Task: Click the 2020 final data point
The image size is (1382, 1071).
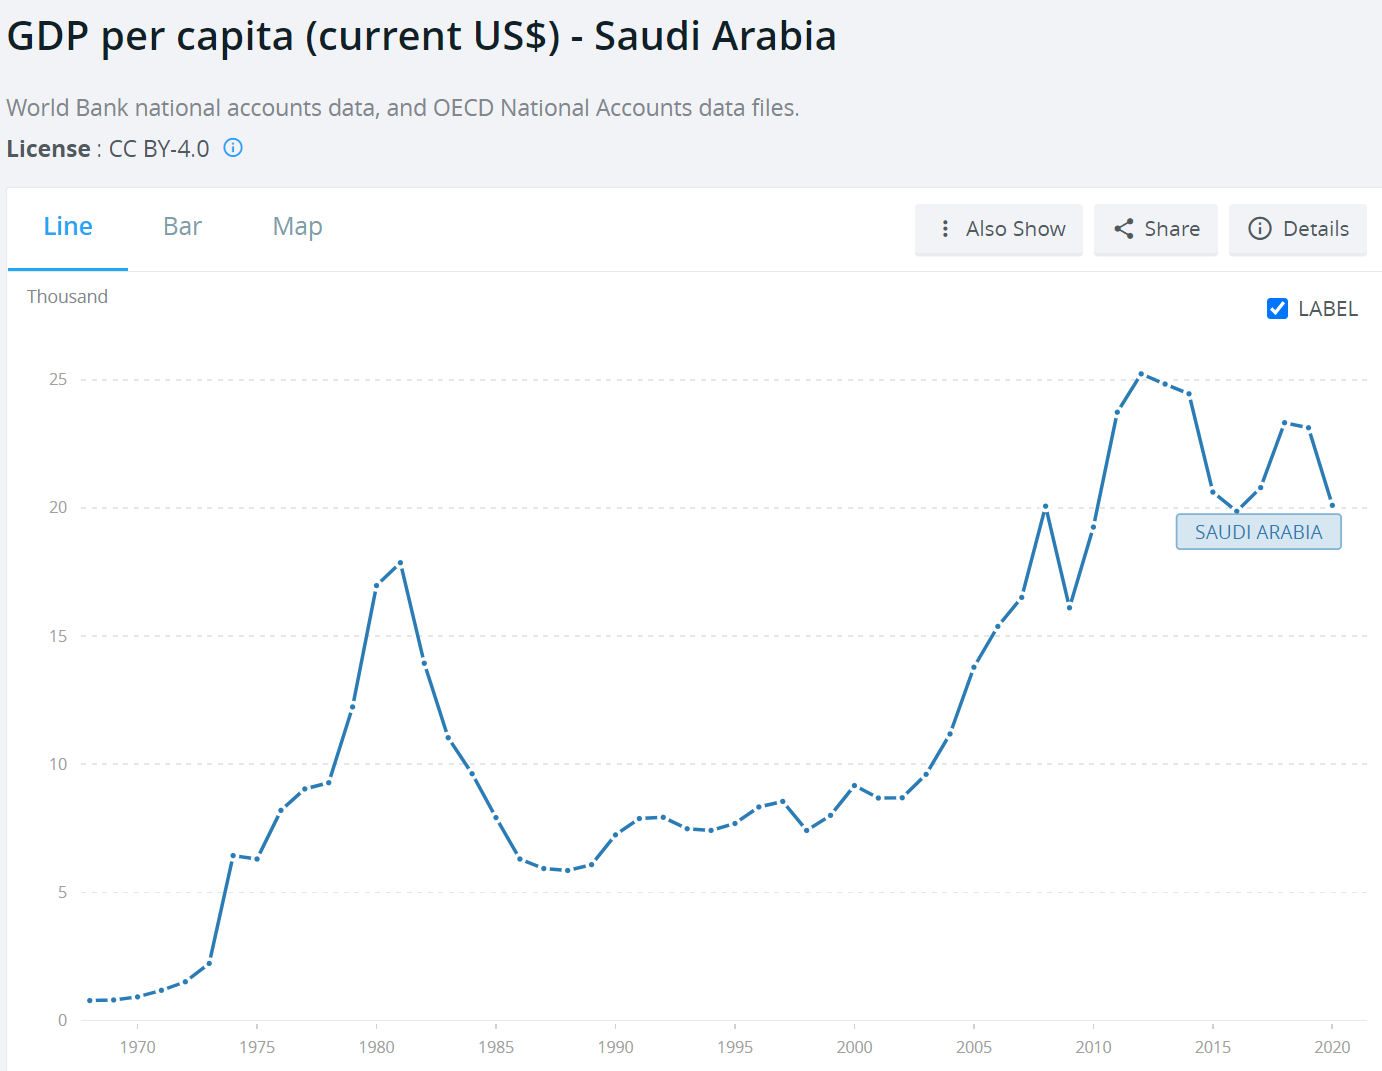Action: click(1332, 505)
